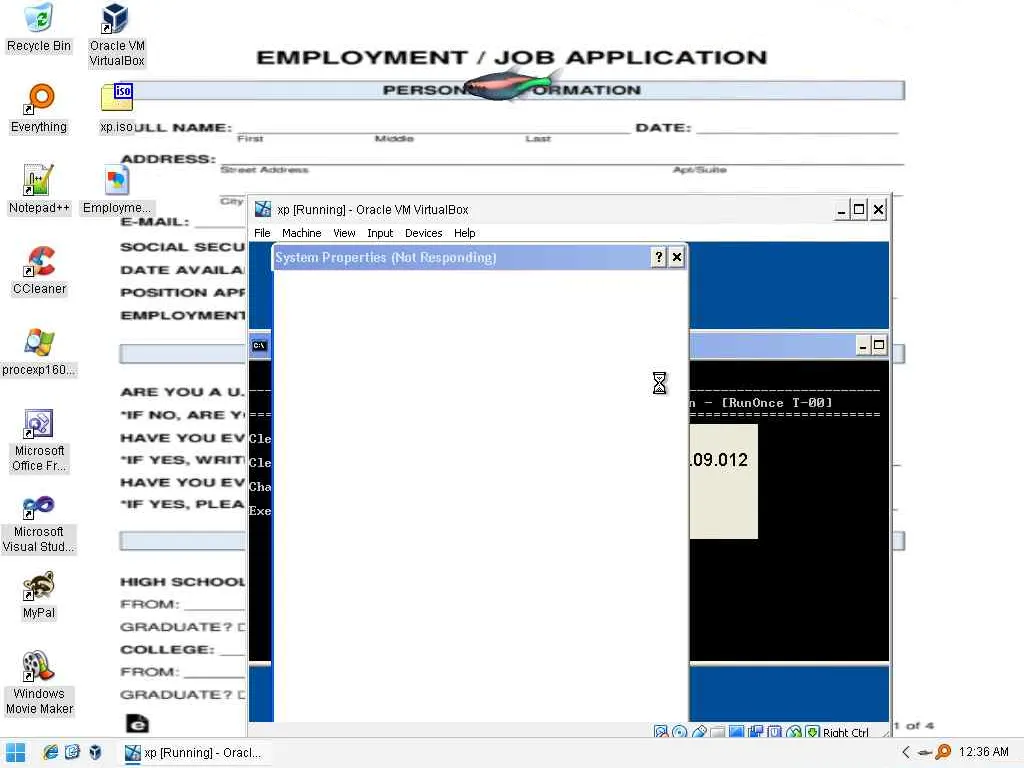Select the Oracle VM VirtualBox desktop shortcut
This screenshot has height=768, width=1024.
pyautogui.click(x=117, y=35)
